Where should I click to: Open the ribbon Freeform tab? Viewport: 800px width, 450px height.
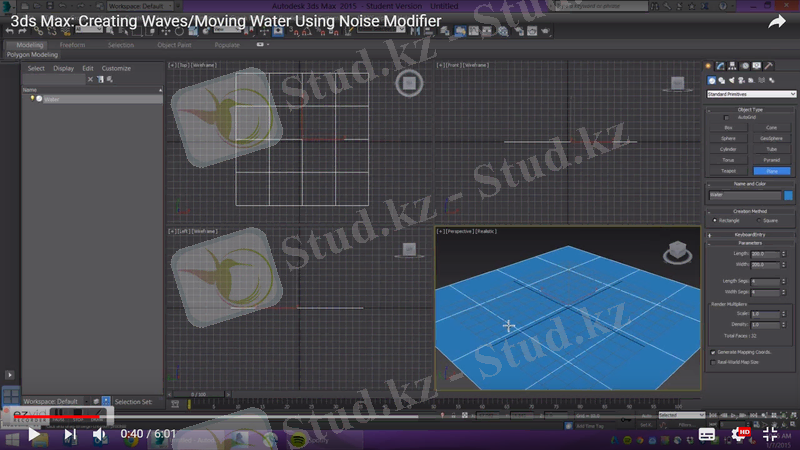tap(72, 45)
